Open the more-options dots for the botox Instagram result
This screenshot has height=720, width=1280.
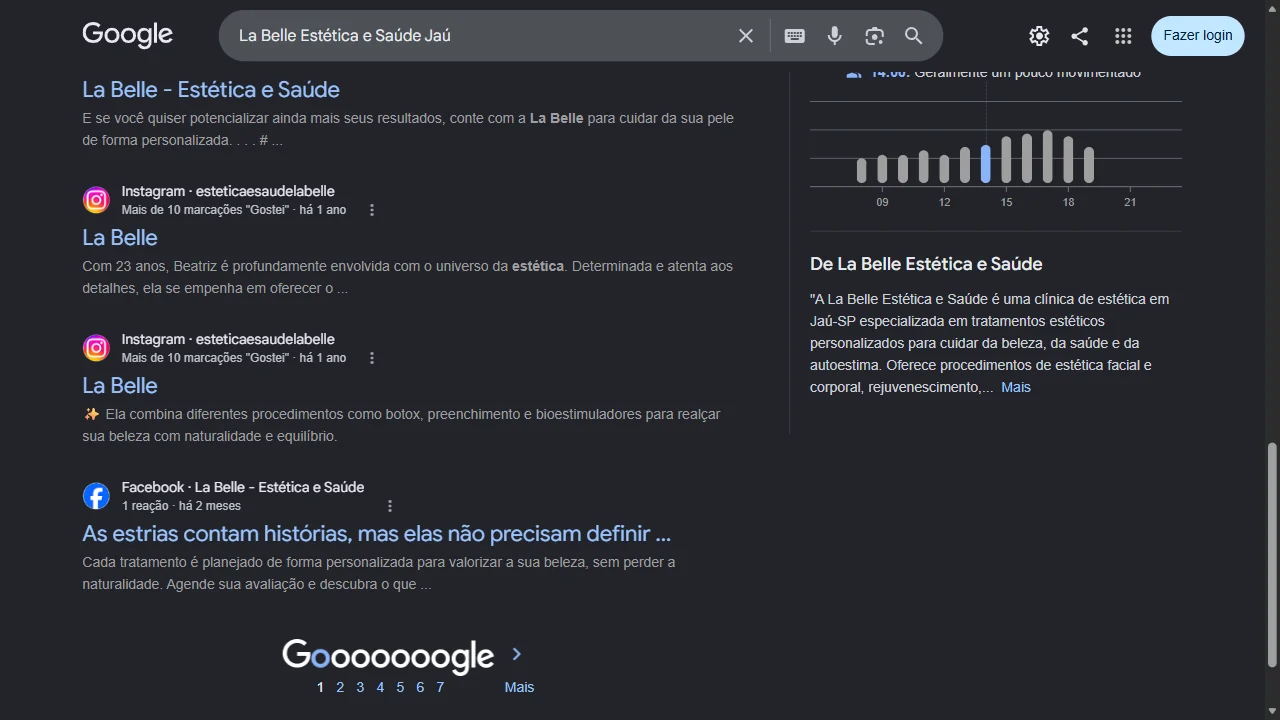point(372,358)
